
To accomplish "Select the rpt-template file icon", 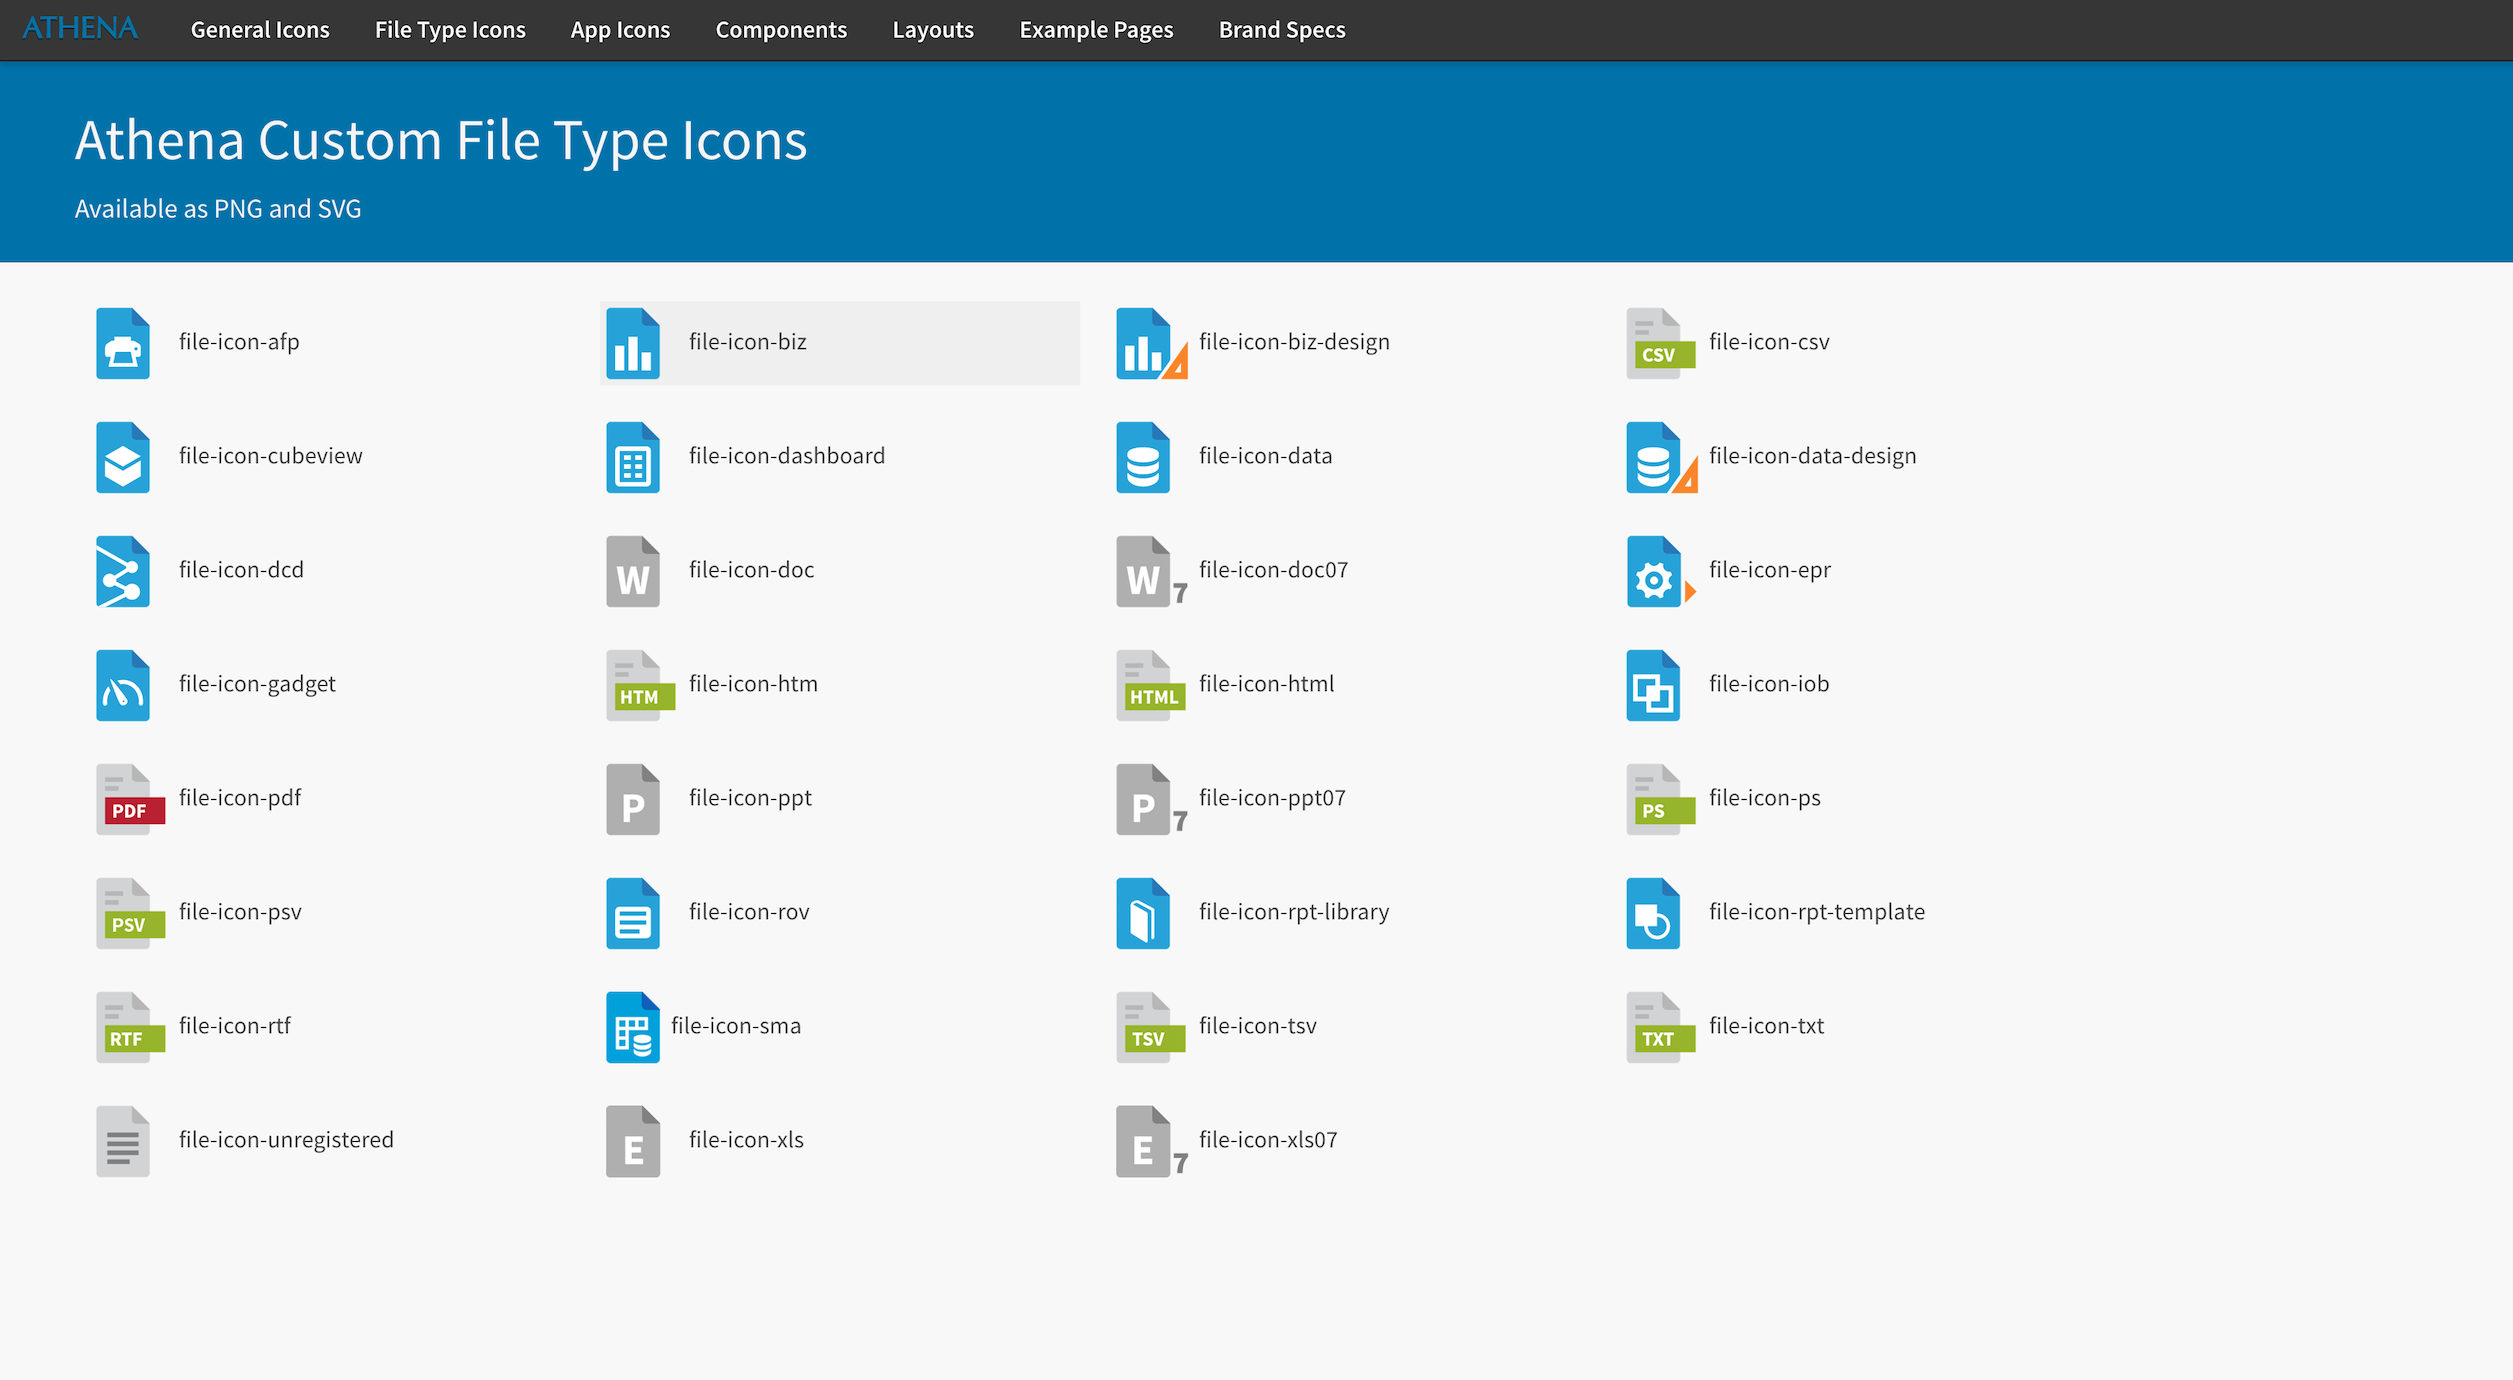I will 1653,913.
